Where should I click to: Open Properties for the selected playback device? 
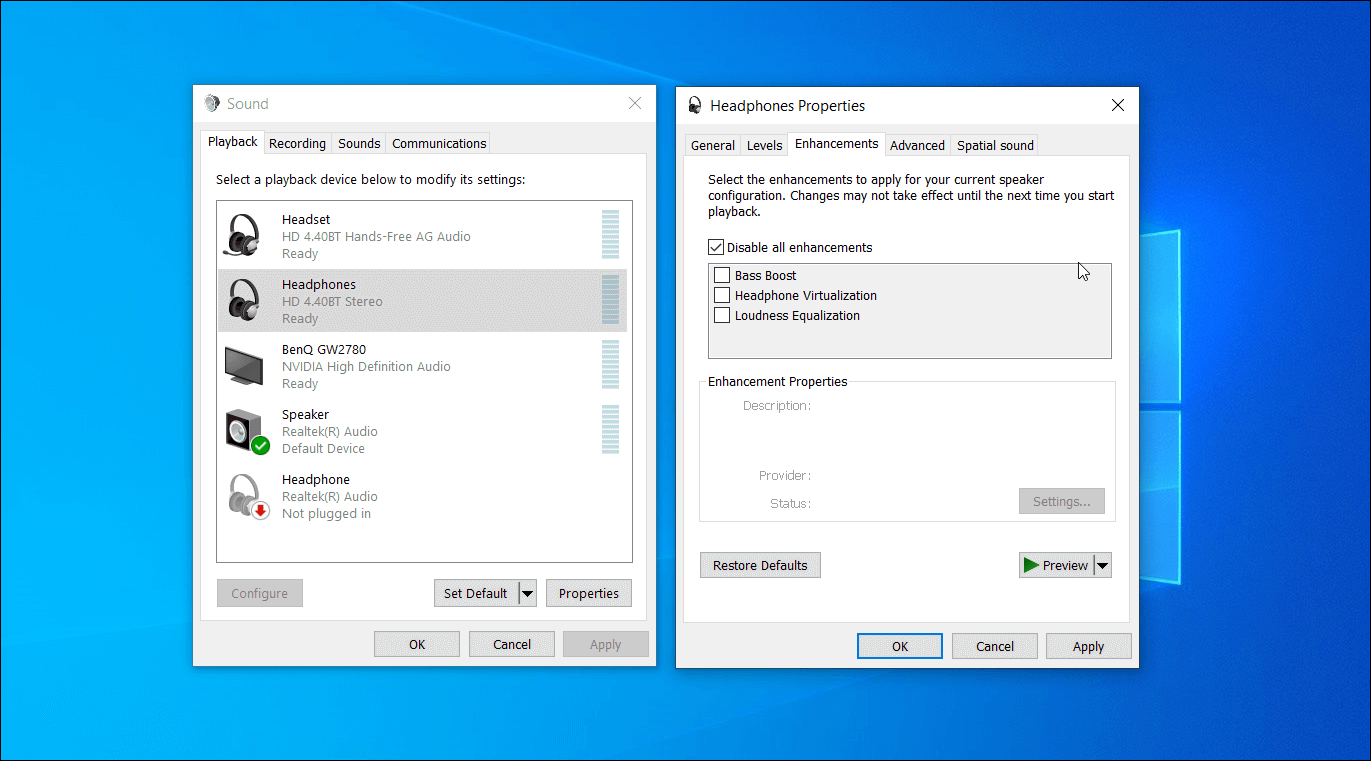(x=588, y=592)
